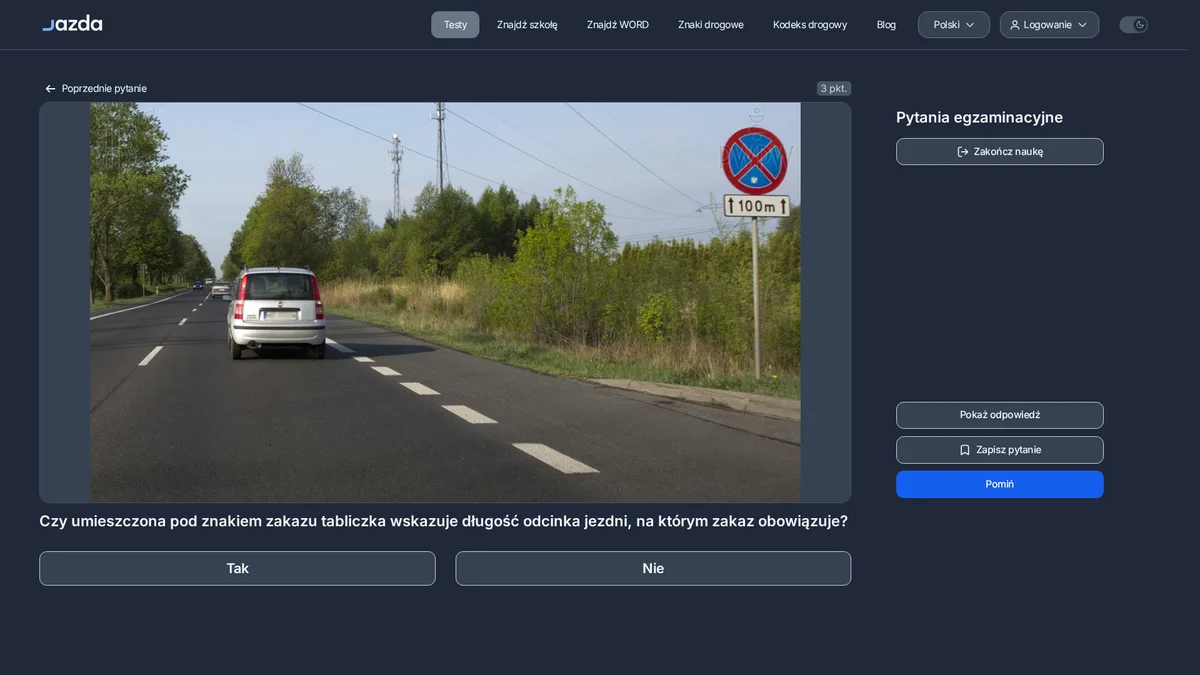Click Pokaż odpowiedź button
The image size is (1200, 675).
pos(1000,415)
